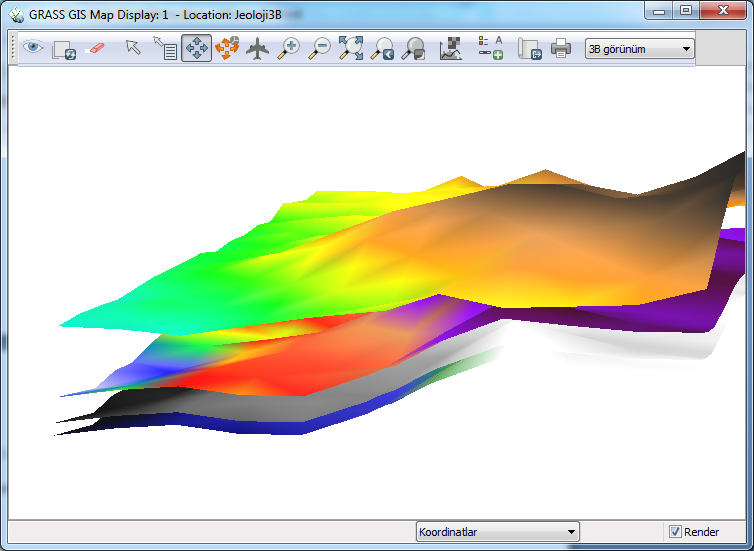Select the pointer arrow tool
The image size is (754, 551).
point(133,48)
